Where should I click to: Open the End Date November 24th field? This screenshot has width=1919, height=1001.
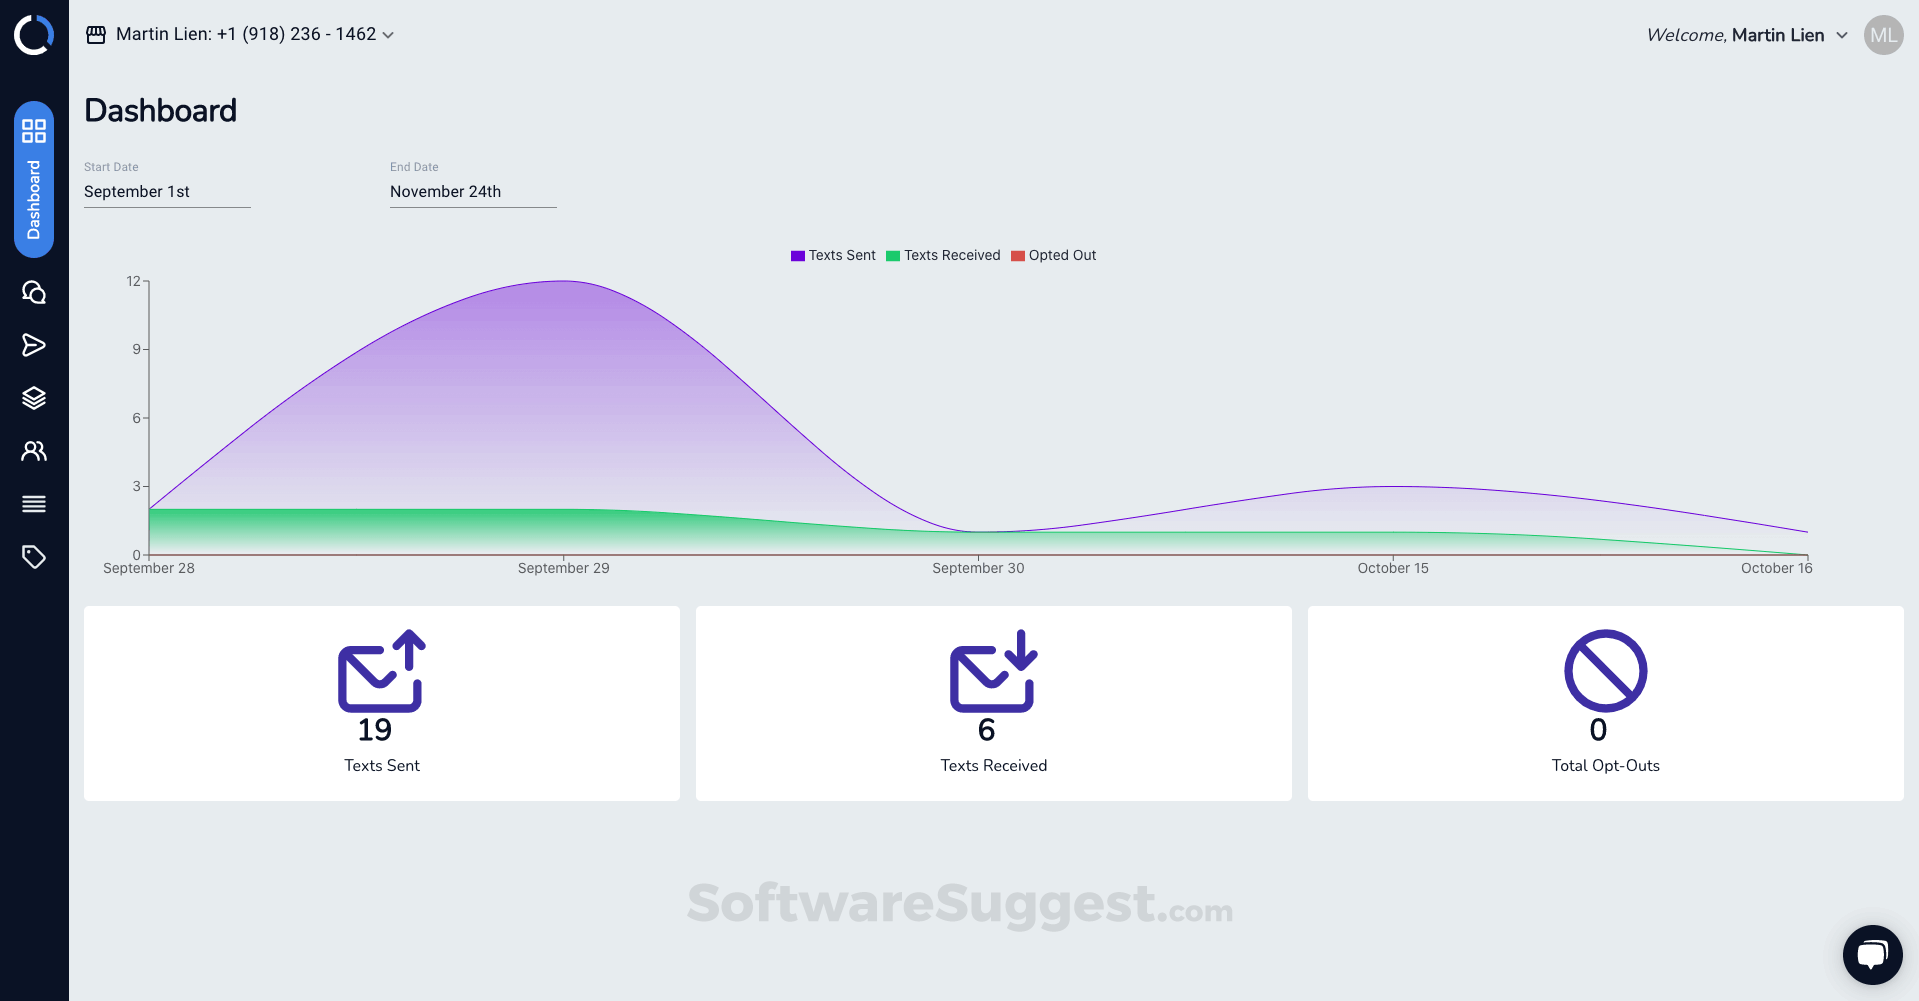pos(473,192)
